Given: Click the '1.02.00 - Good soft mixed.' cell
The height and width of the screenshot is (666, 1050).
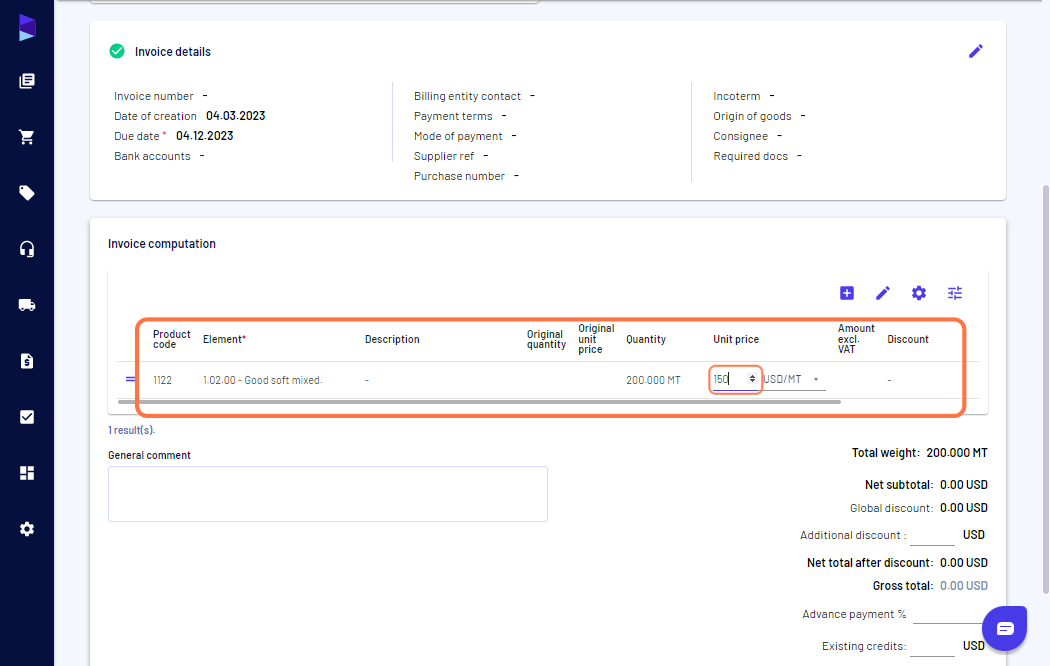Looking at the screenshot, I should point(262,380).
